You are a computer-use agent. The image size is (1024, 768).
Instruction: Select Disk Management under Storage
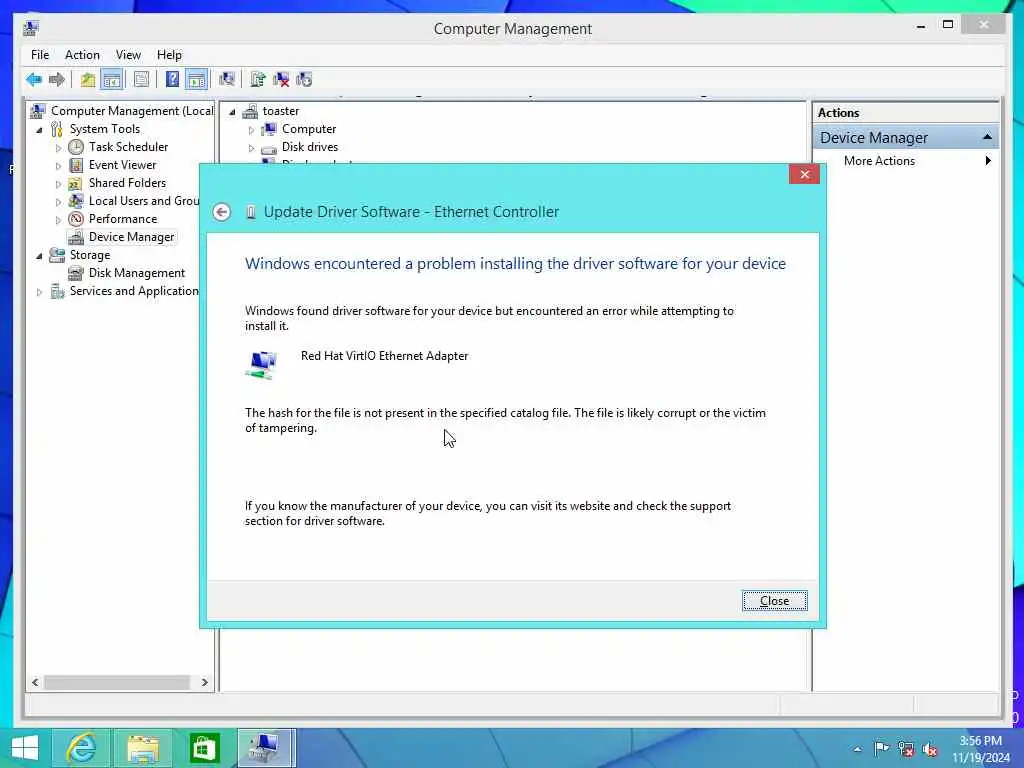tap(136, 273)
